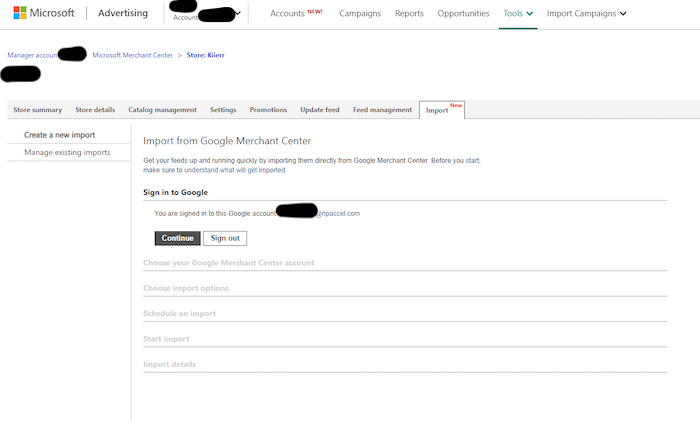Click the Sign in to Google heading
This screenshot has width=700, height=421.
pos(175,192)
